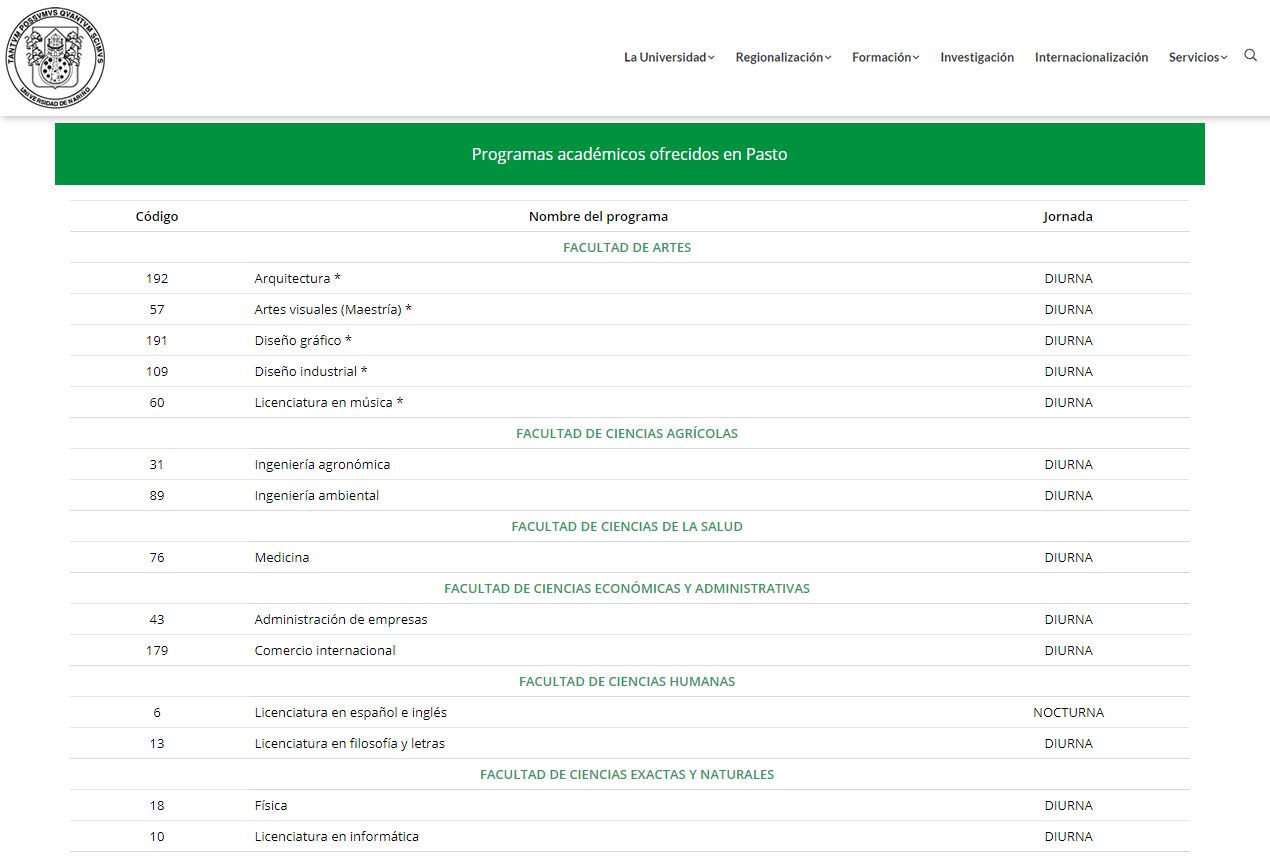Select Licenciatura en filosofía y letras
This screenshot has width=1270, height=856.
pyautogui.click(x=350, y=743)
